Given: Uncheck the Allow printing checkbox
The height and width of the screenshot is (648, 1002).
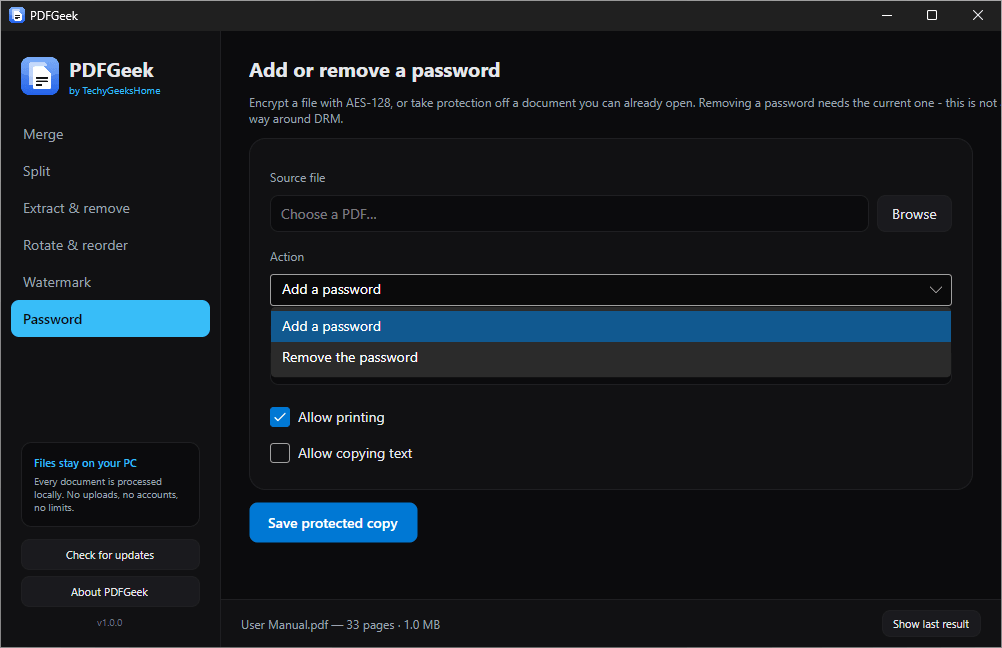Looking at the screenshot, I should [x=280, y=417].
